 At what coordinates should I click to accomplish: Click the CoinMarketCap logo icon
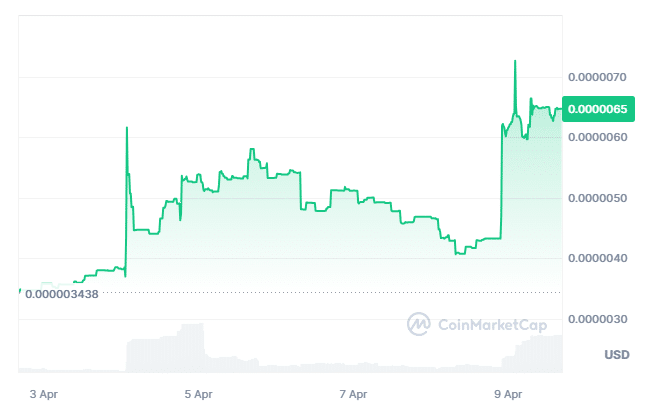coord(418,324)
